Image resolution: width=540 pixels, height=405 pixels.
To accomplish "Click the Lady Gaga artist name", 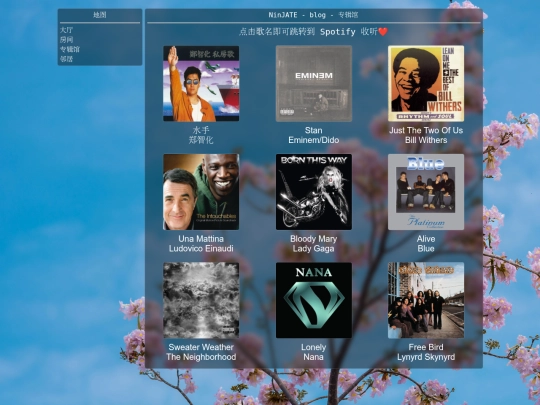I will [313, 248].
